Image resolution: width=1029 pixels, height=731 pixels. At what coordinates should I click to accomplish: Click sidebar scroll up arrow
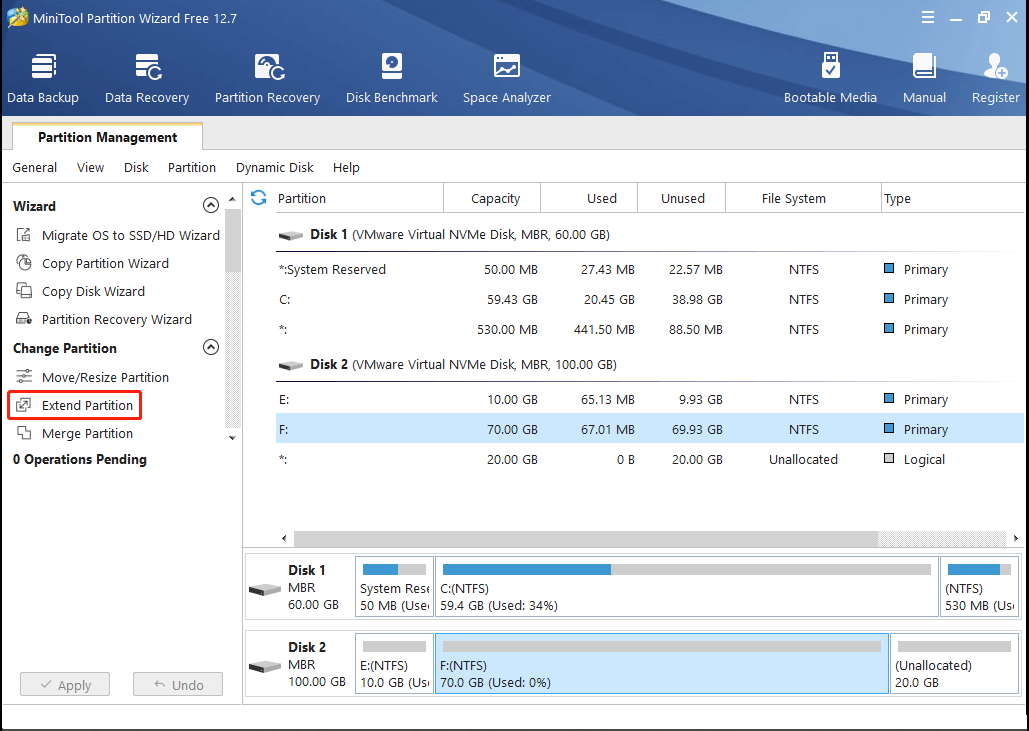pyautogui.click(x=232, y=199)
